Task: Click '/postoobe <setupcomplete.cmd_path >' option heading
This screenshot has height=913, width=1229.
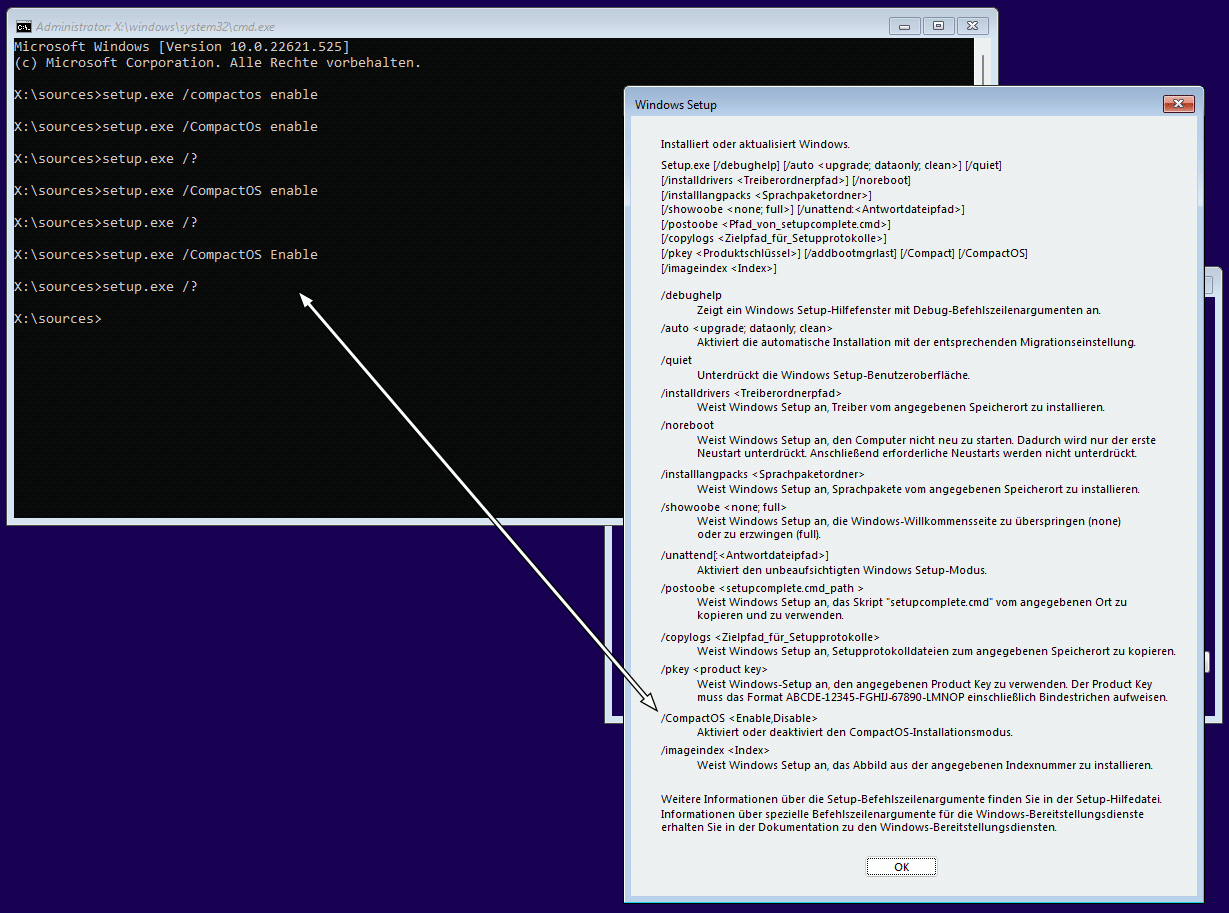Action: coord(762,588)
